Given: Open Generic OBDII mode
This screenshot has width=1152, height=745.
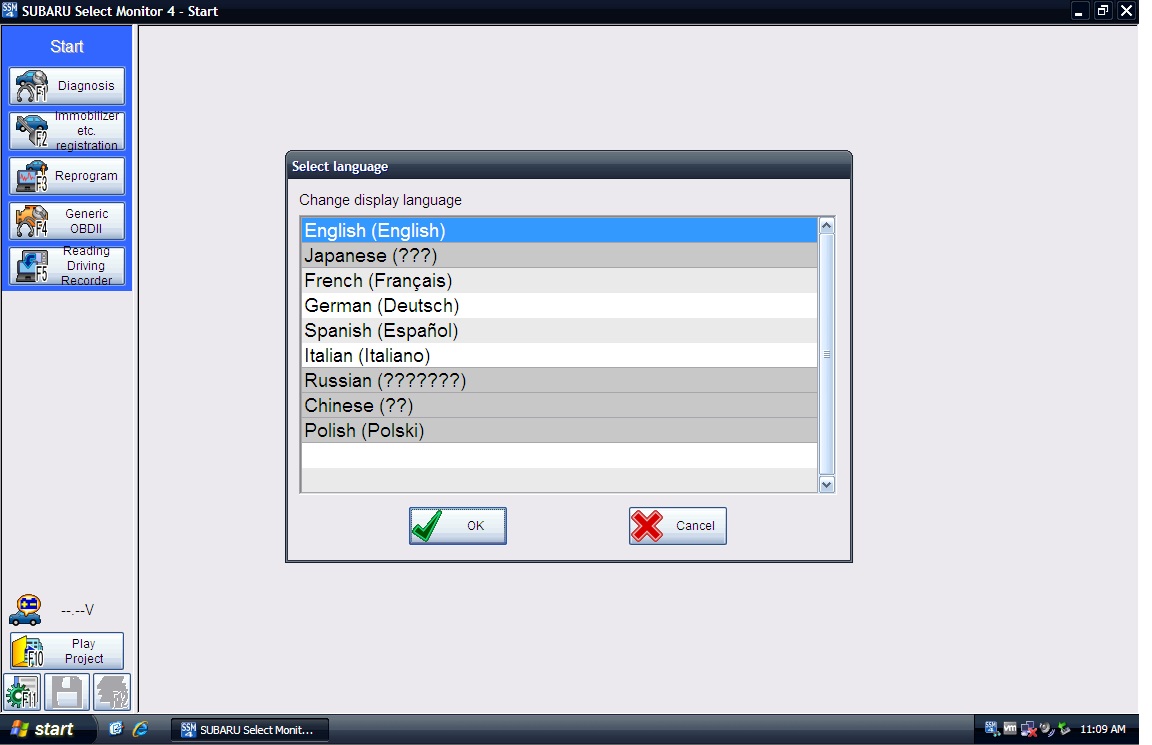Looking at the screenshot, I should click(67, 220).
